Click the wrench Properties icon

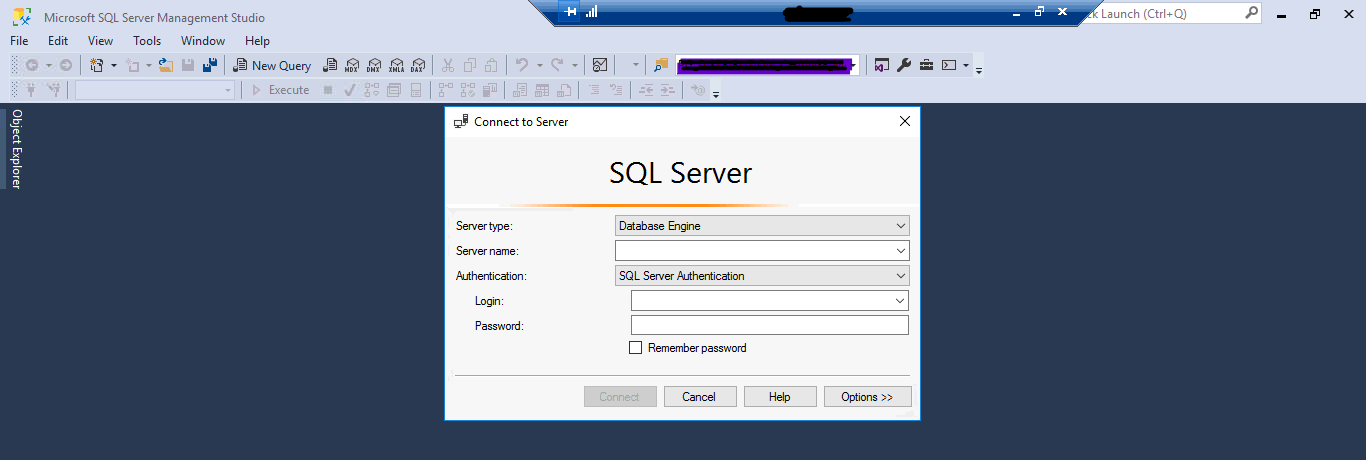point(904,65)
